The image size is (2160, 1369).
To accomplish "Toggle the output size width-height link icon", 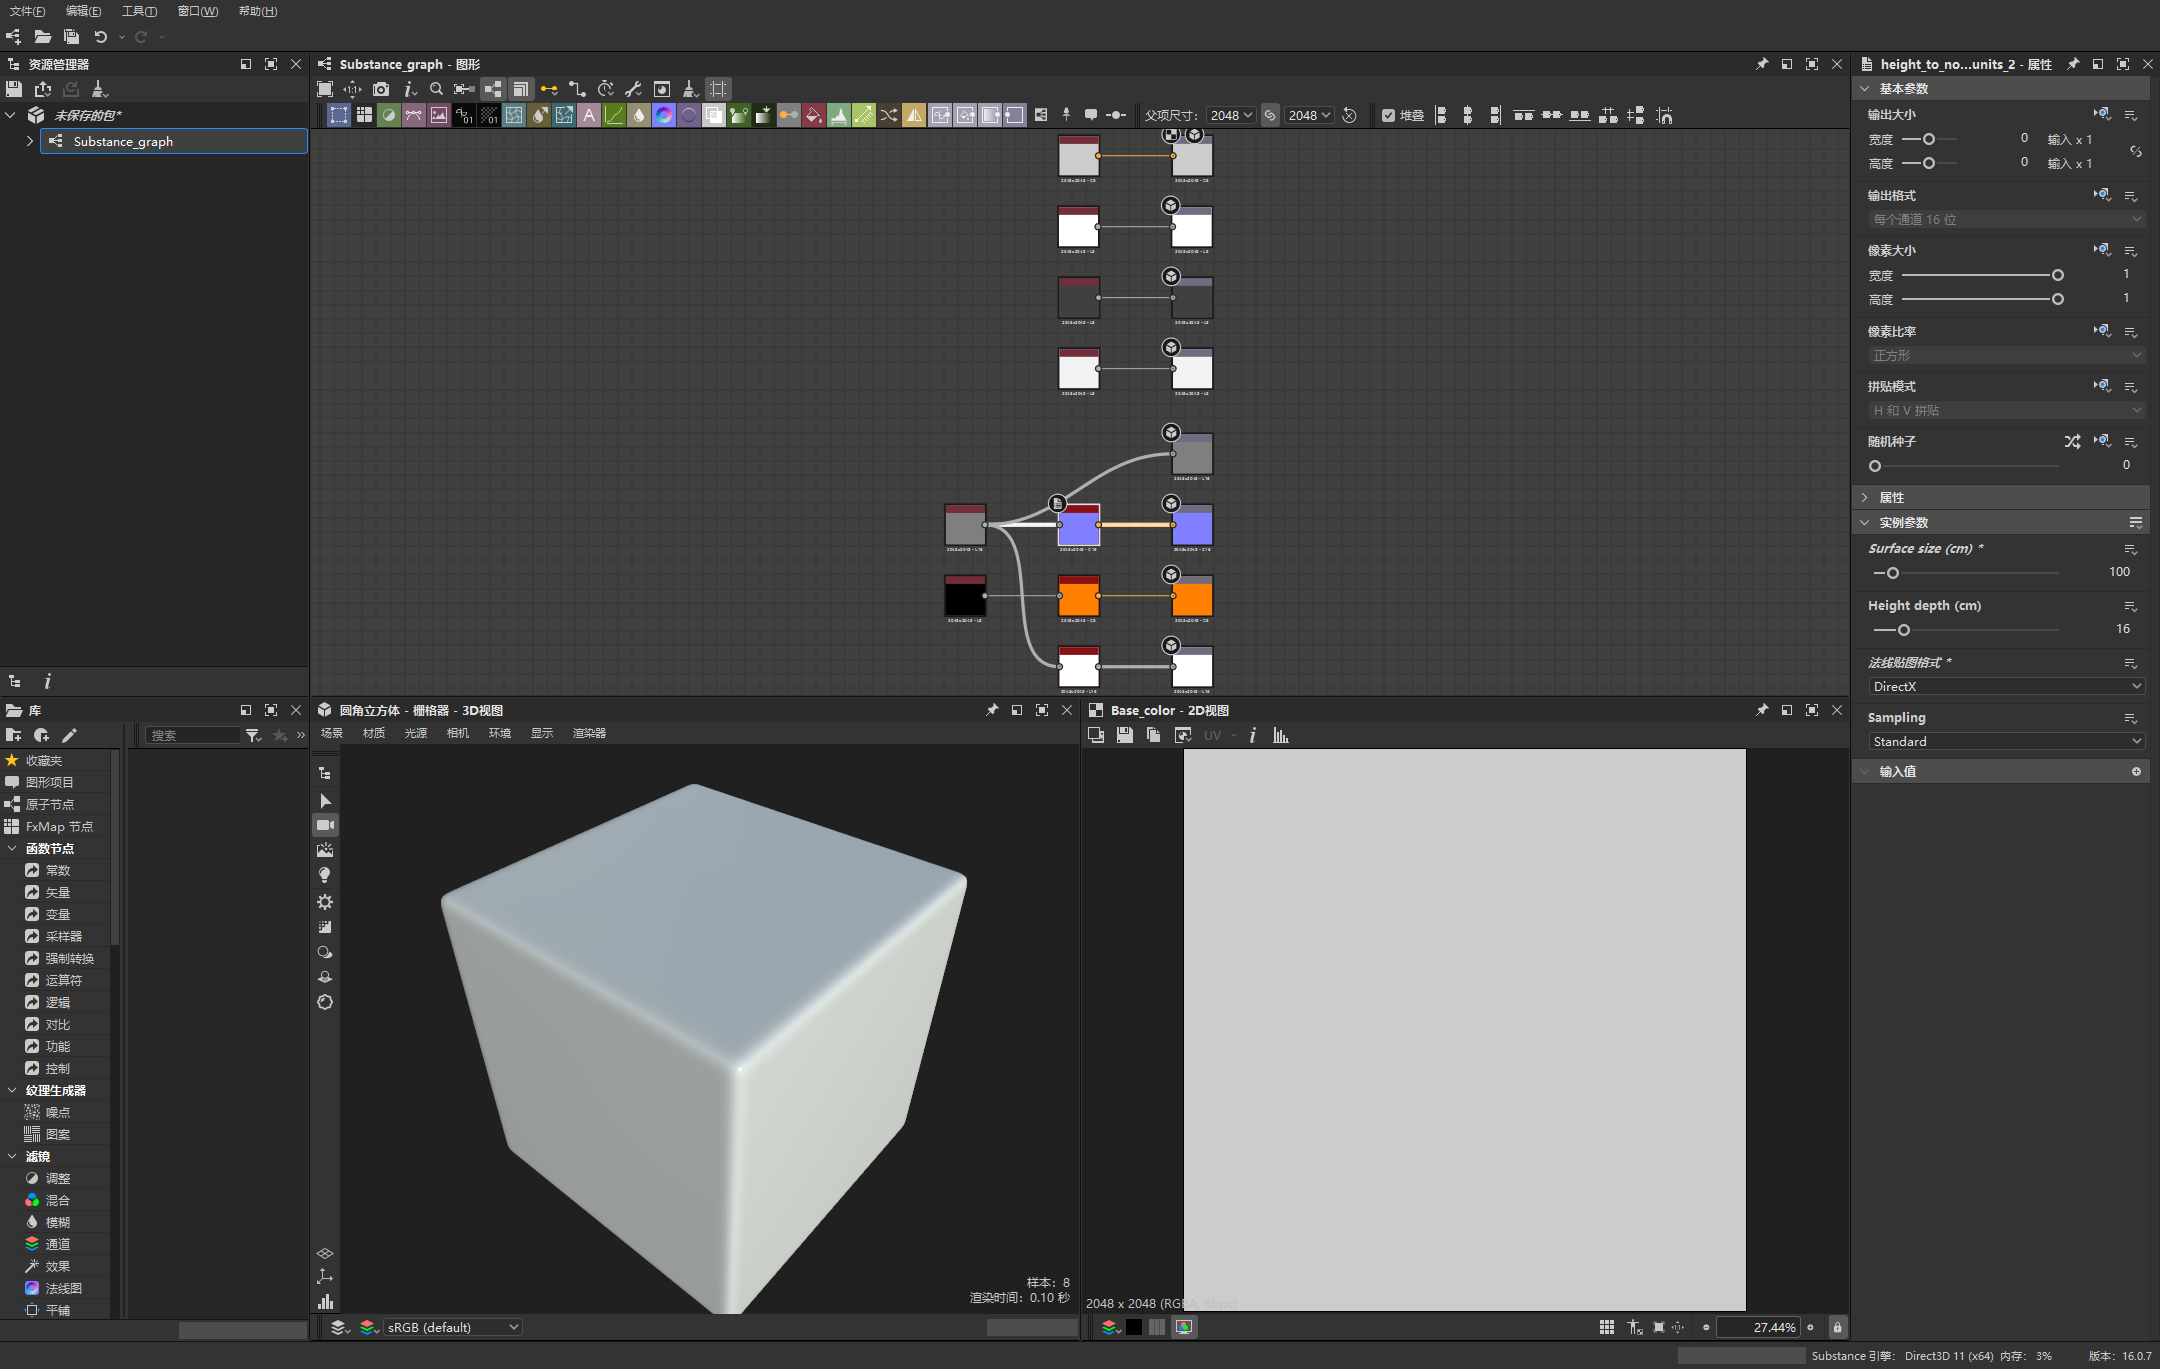I will 2136,151.
